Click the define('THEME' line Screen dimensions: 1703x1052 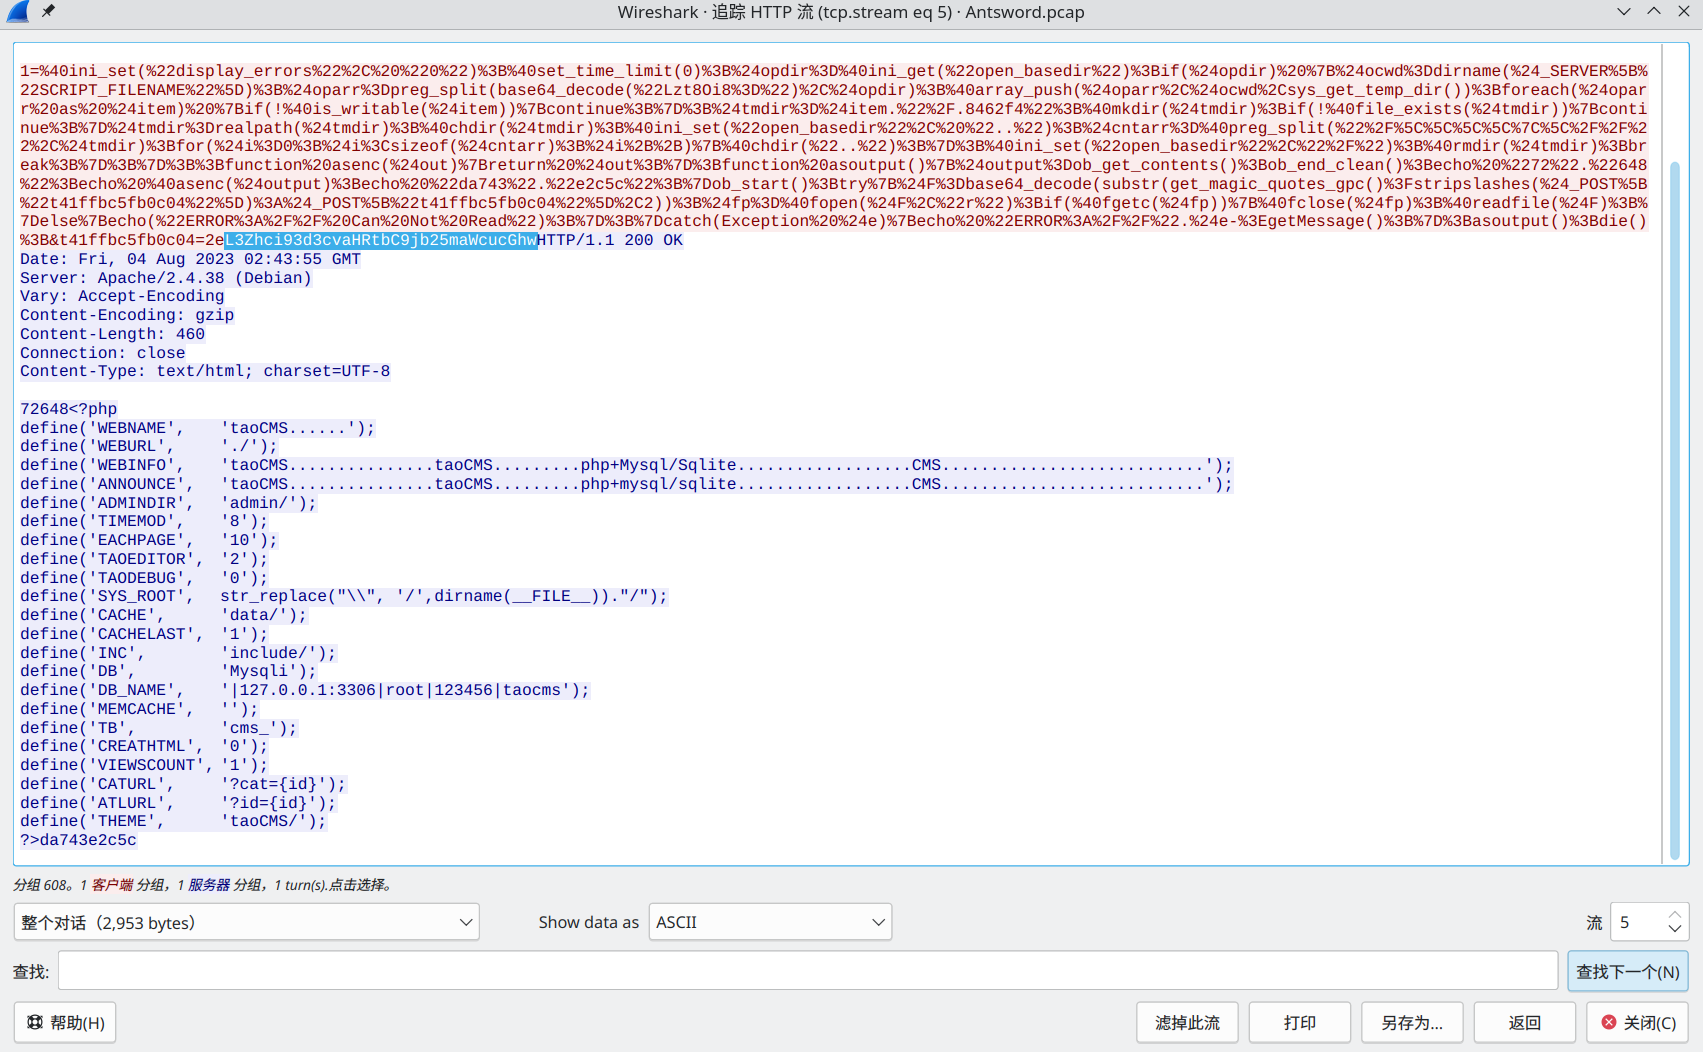click(x=173, y=821)
